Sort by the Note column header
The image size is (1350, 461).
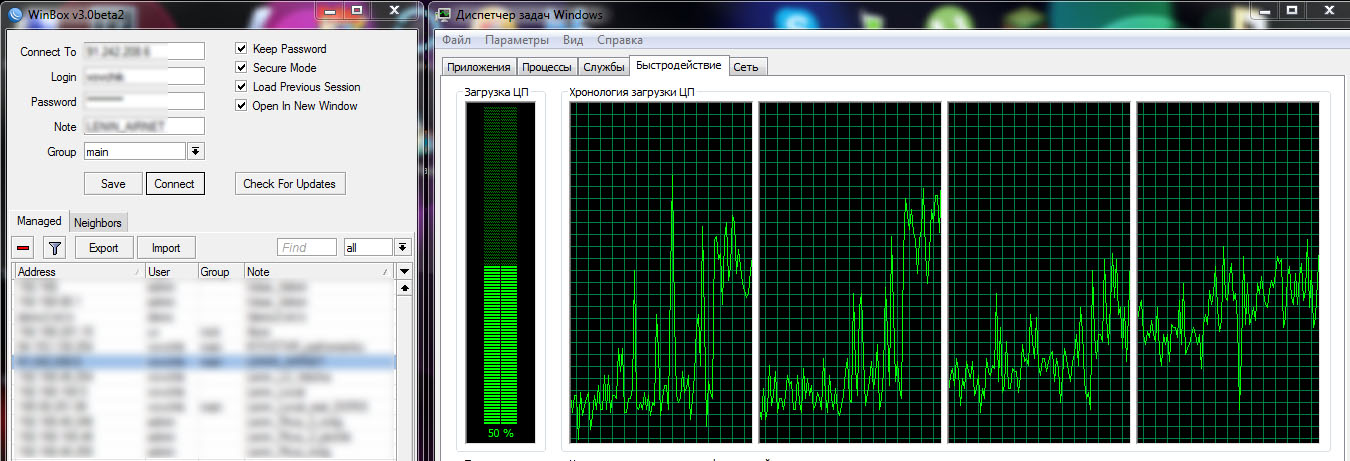click(x=318, y=272)
